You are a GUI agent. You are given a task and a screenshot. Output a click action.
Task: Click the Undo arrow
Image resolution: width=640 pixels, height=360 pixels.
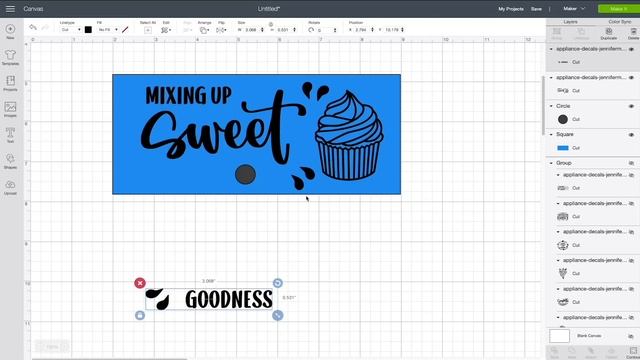tap(33, 28)
